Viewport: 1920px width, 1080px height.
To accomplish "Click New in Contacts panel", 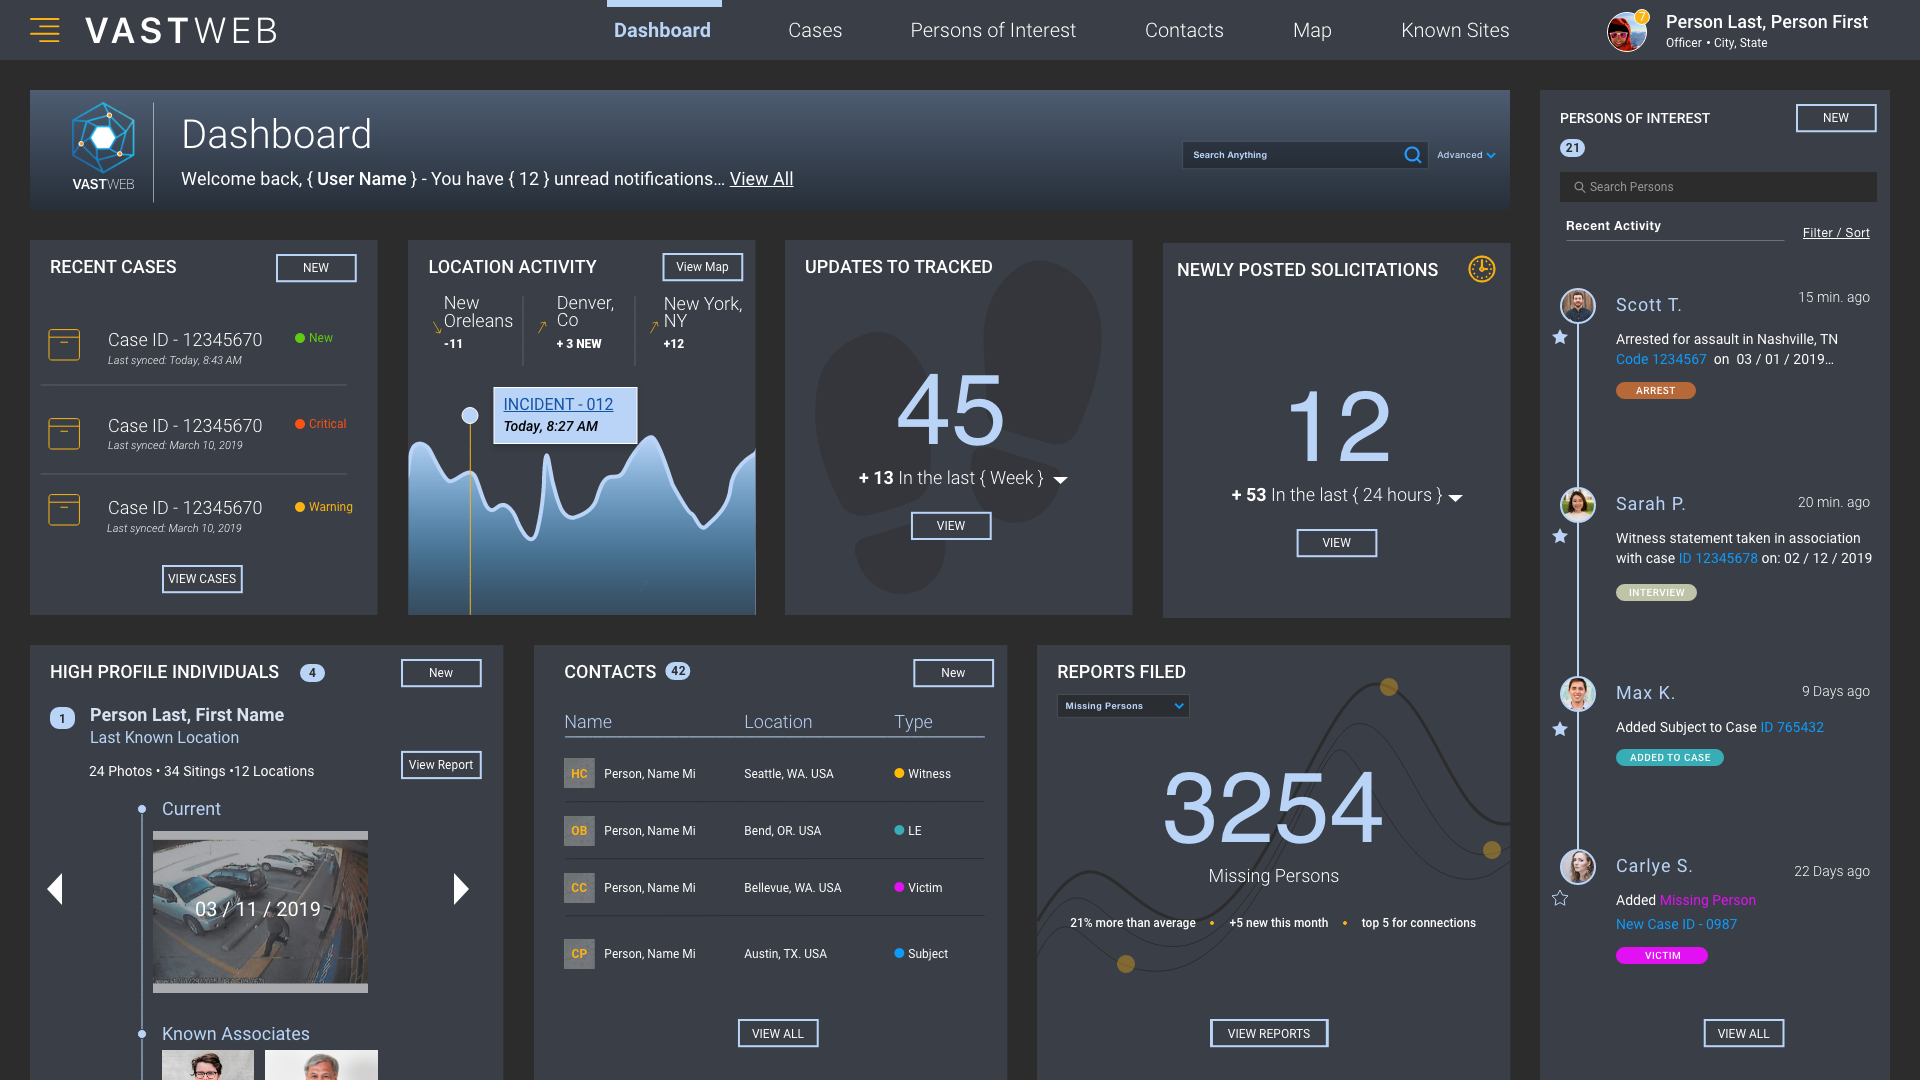I will 953,673.
